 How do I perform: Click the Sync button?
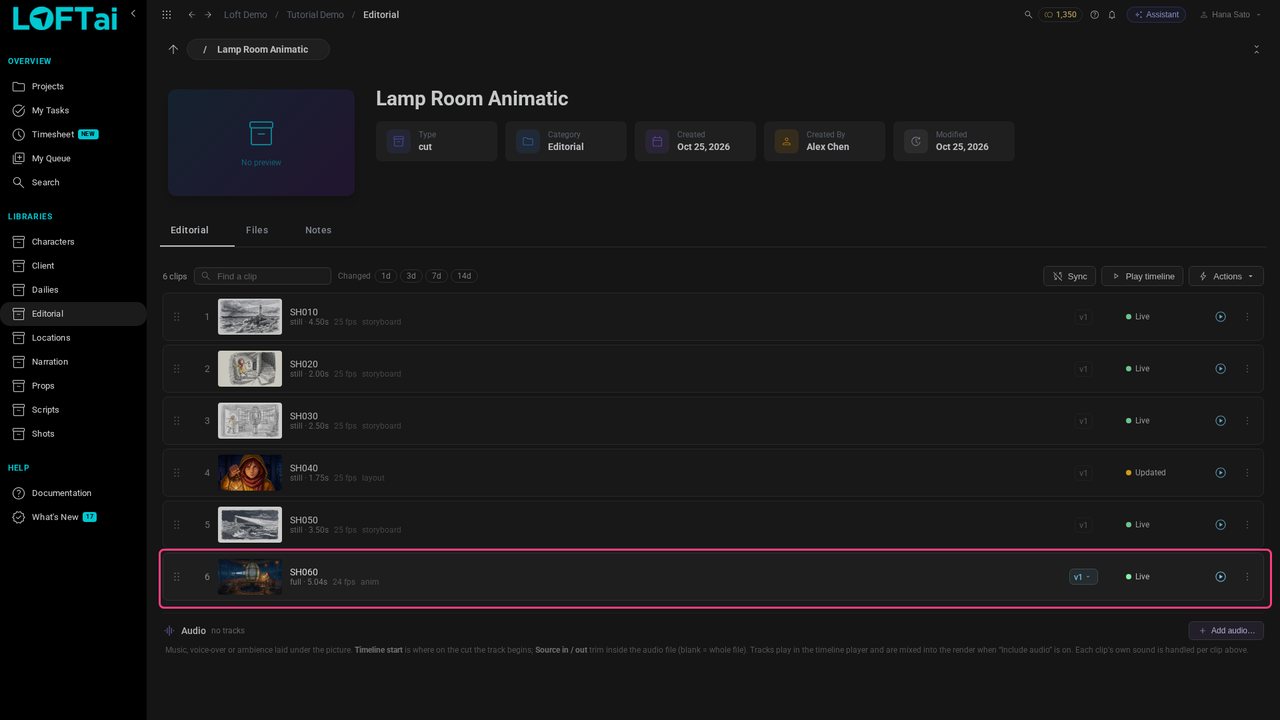tap(1069, 276)
